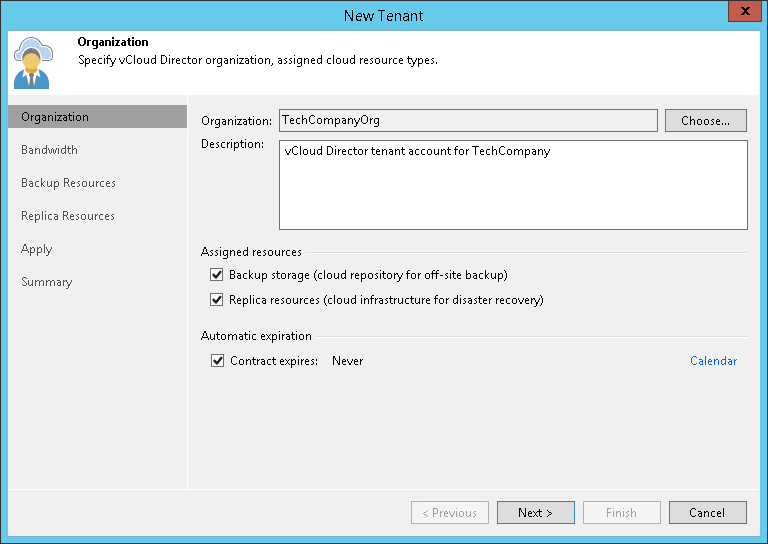Click the Next > button
Viewport: 768px width, 544px height.
click(535, 513)
